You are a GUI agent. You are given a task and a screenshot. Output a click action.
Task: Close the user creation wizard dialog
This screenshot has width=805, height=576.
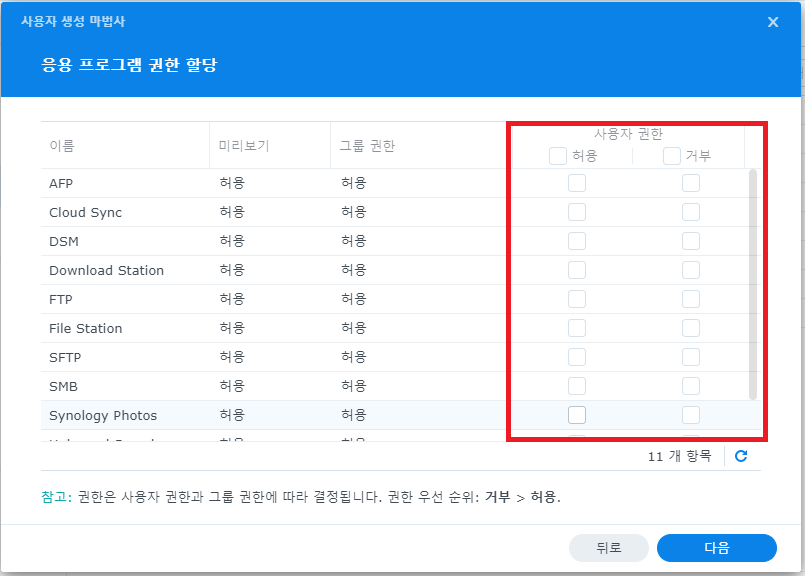click(773, 22)
